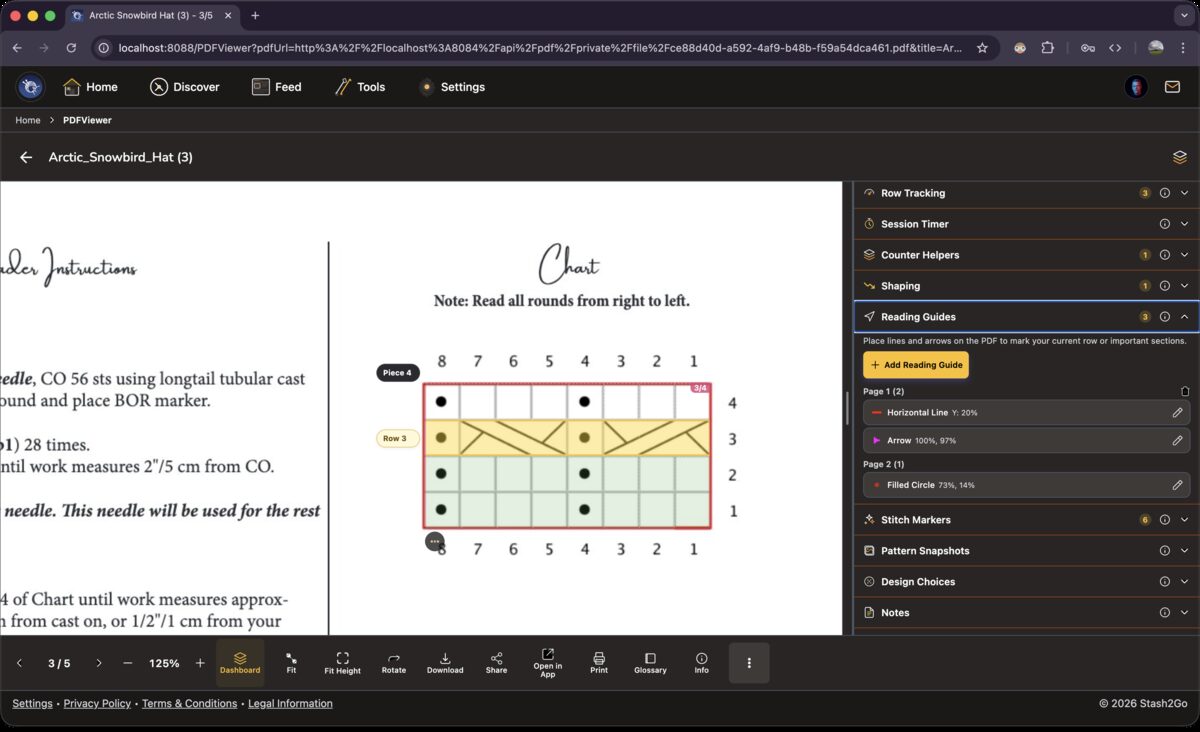The width and height of the screenshot is (1200, 732).
Task: Open the Glossary from the bottom toolbar
Action: [x=650, y=662]
